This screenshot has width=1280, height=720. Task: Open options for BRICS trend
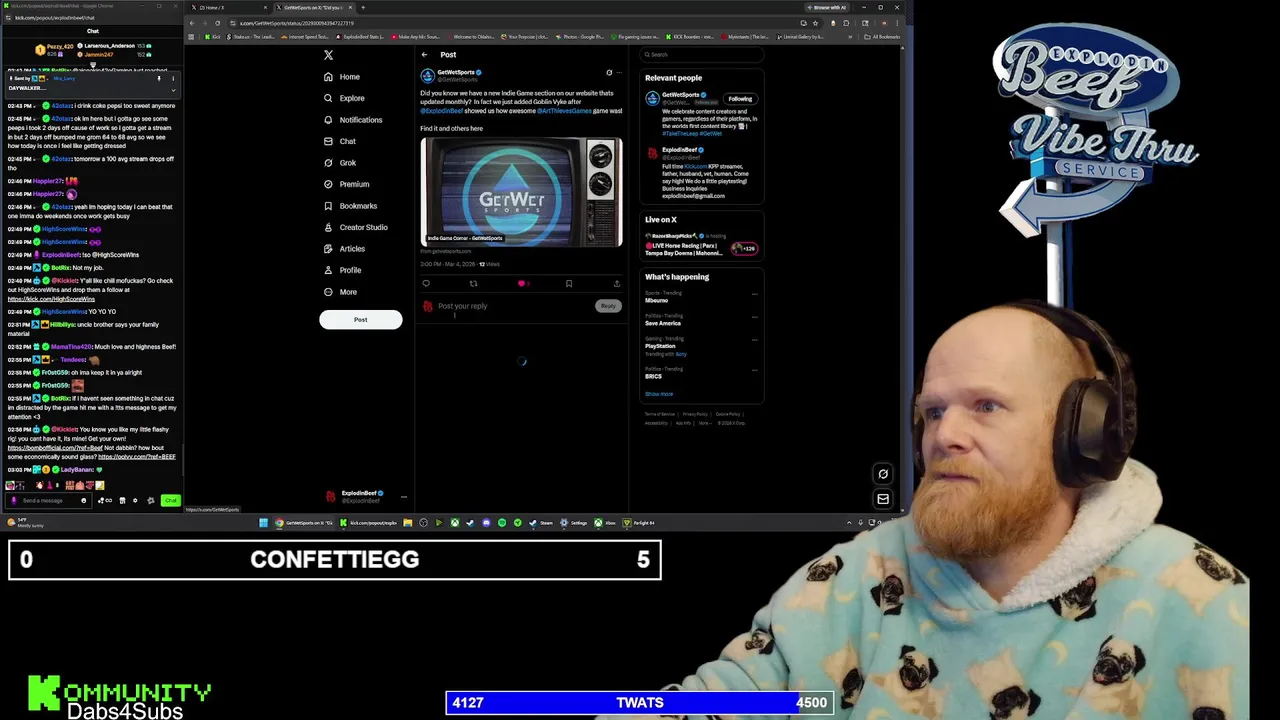pyautogui.click(x=754, y=370)
